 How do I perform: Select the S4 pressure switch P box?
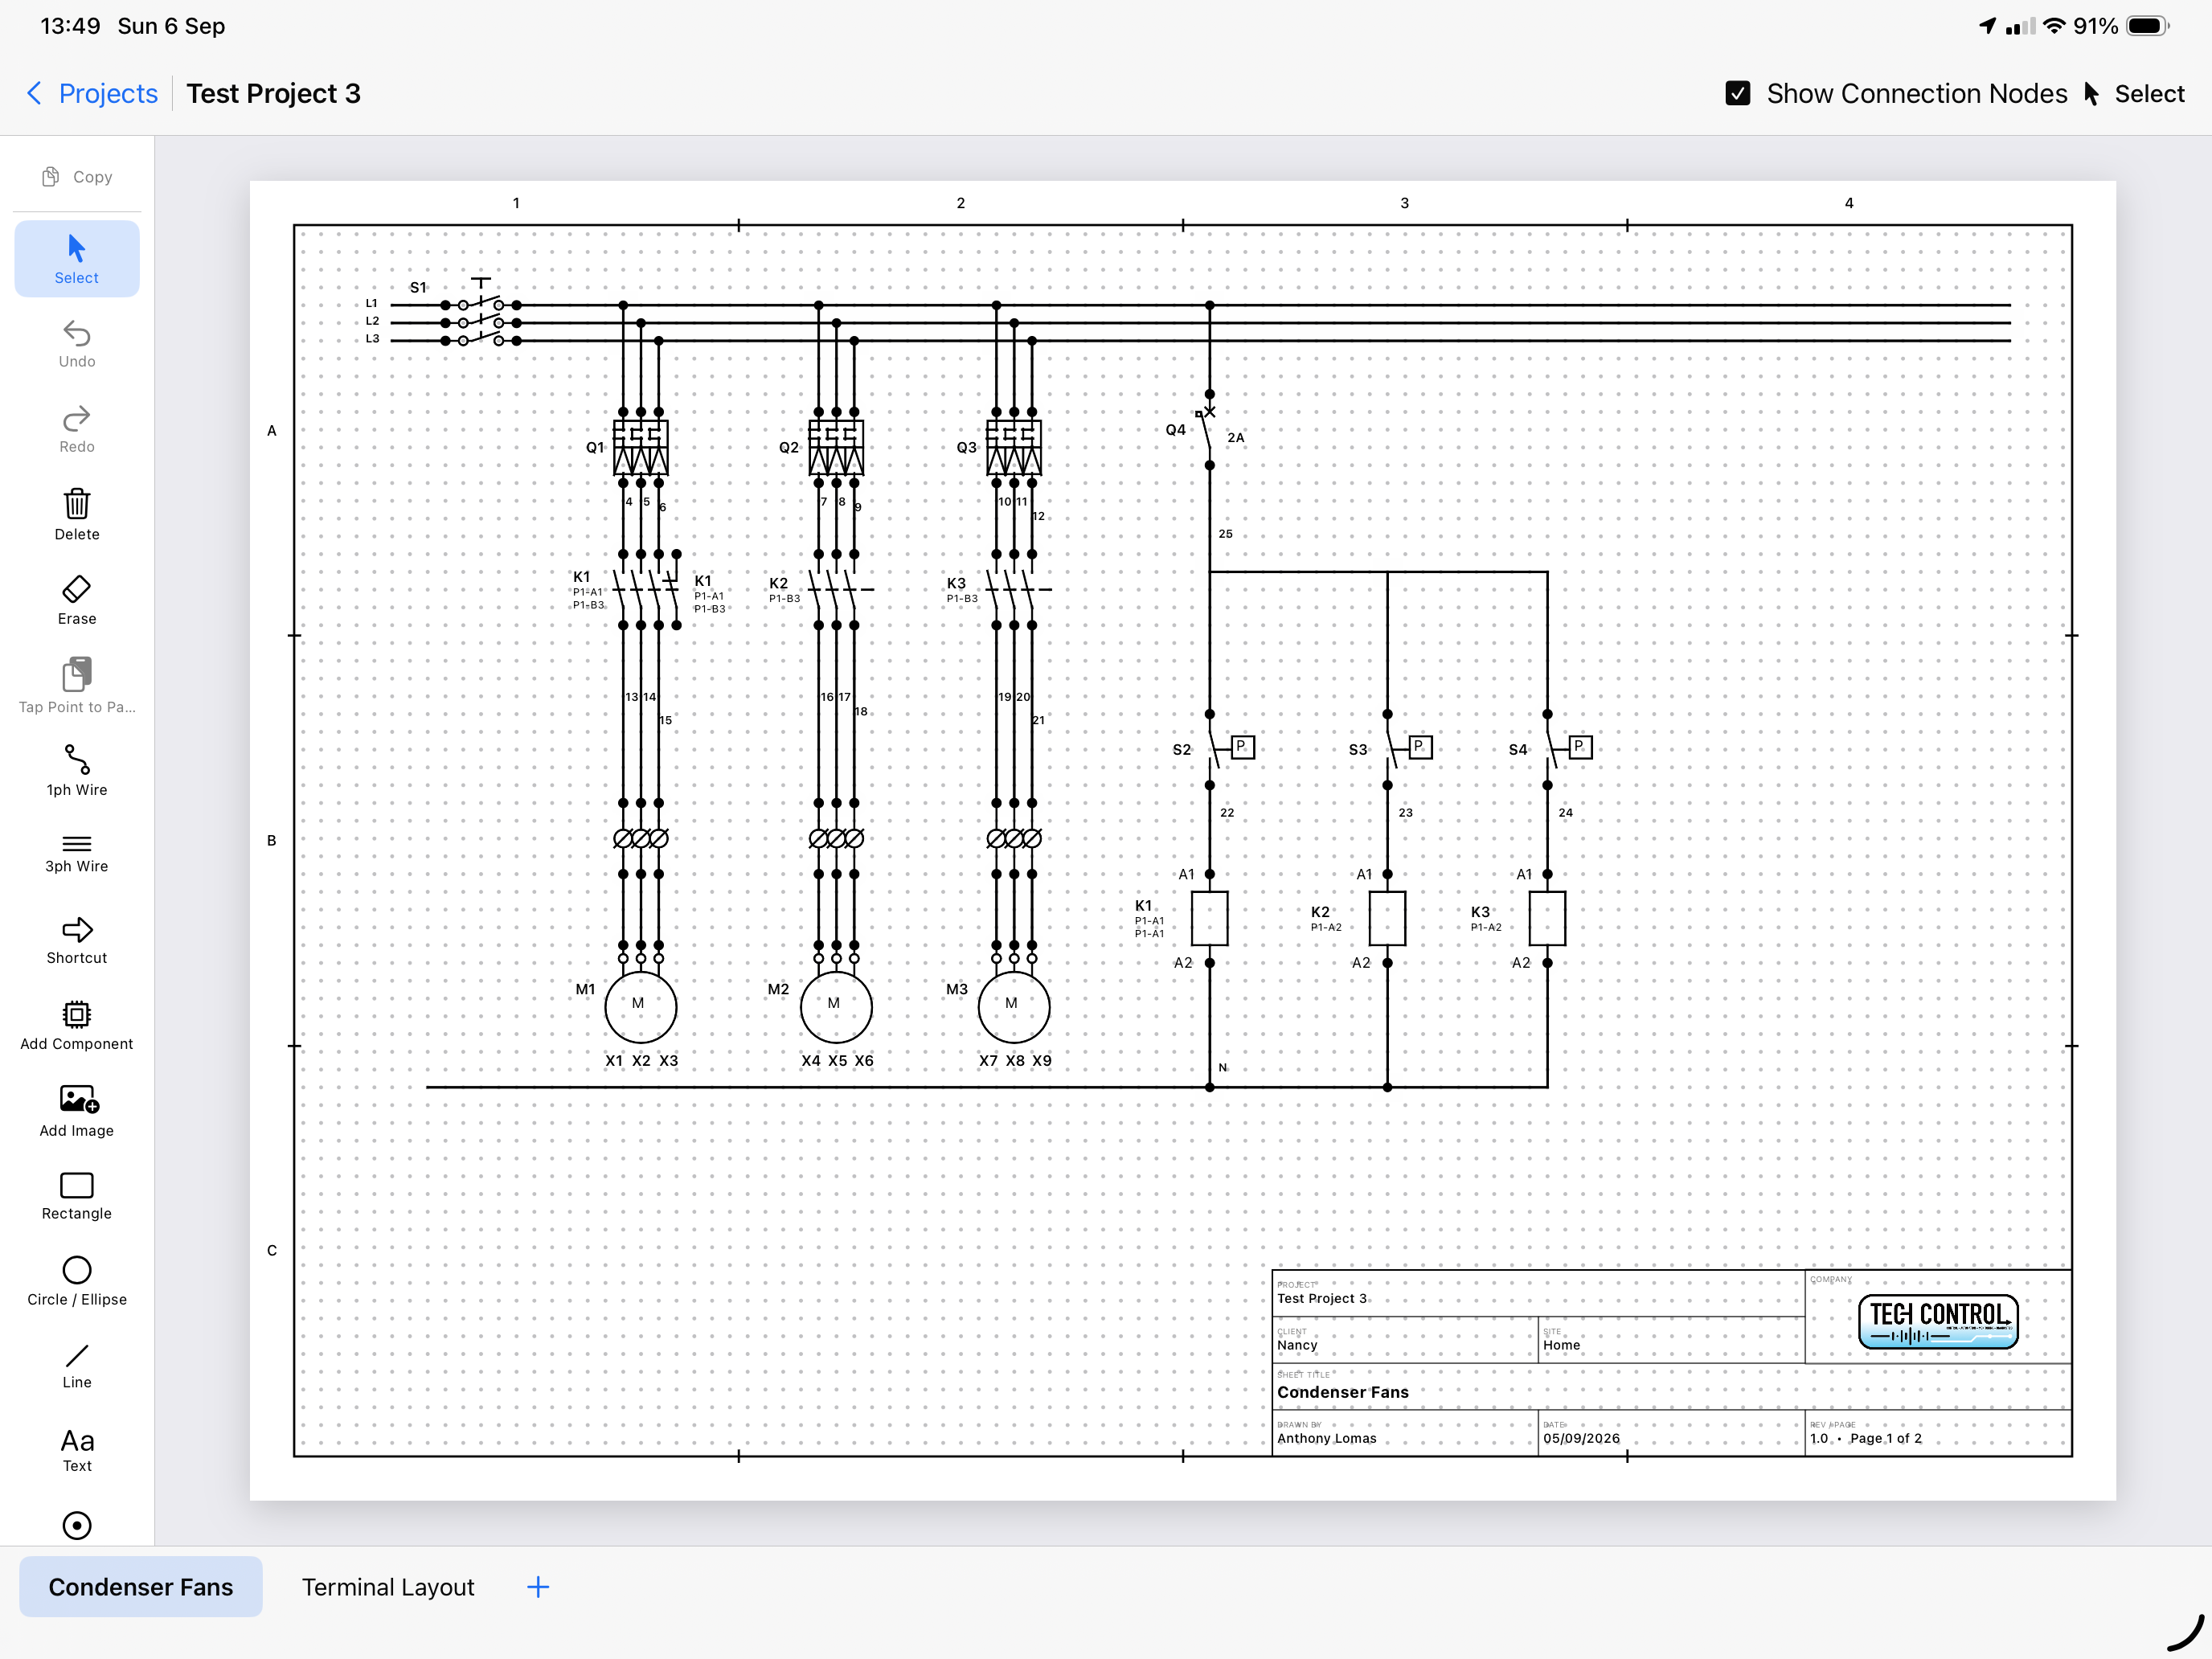tap(1580, 747)
